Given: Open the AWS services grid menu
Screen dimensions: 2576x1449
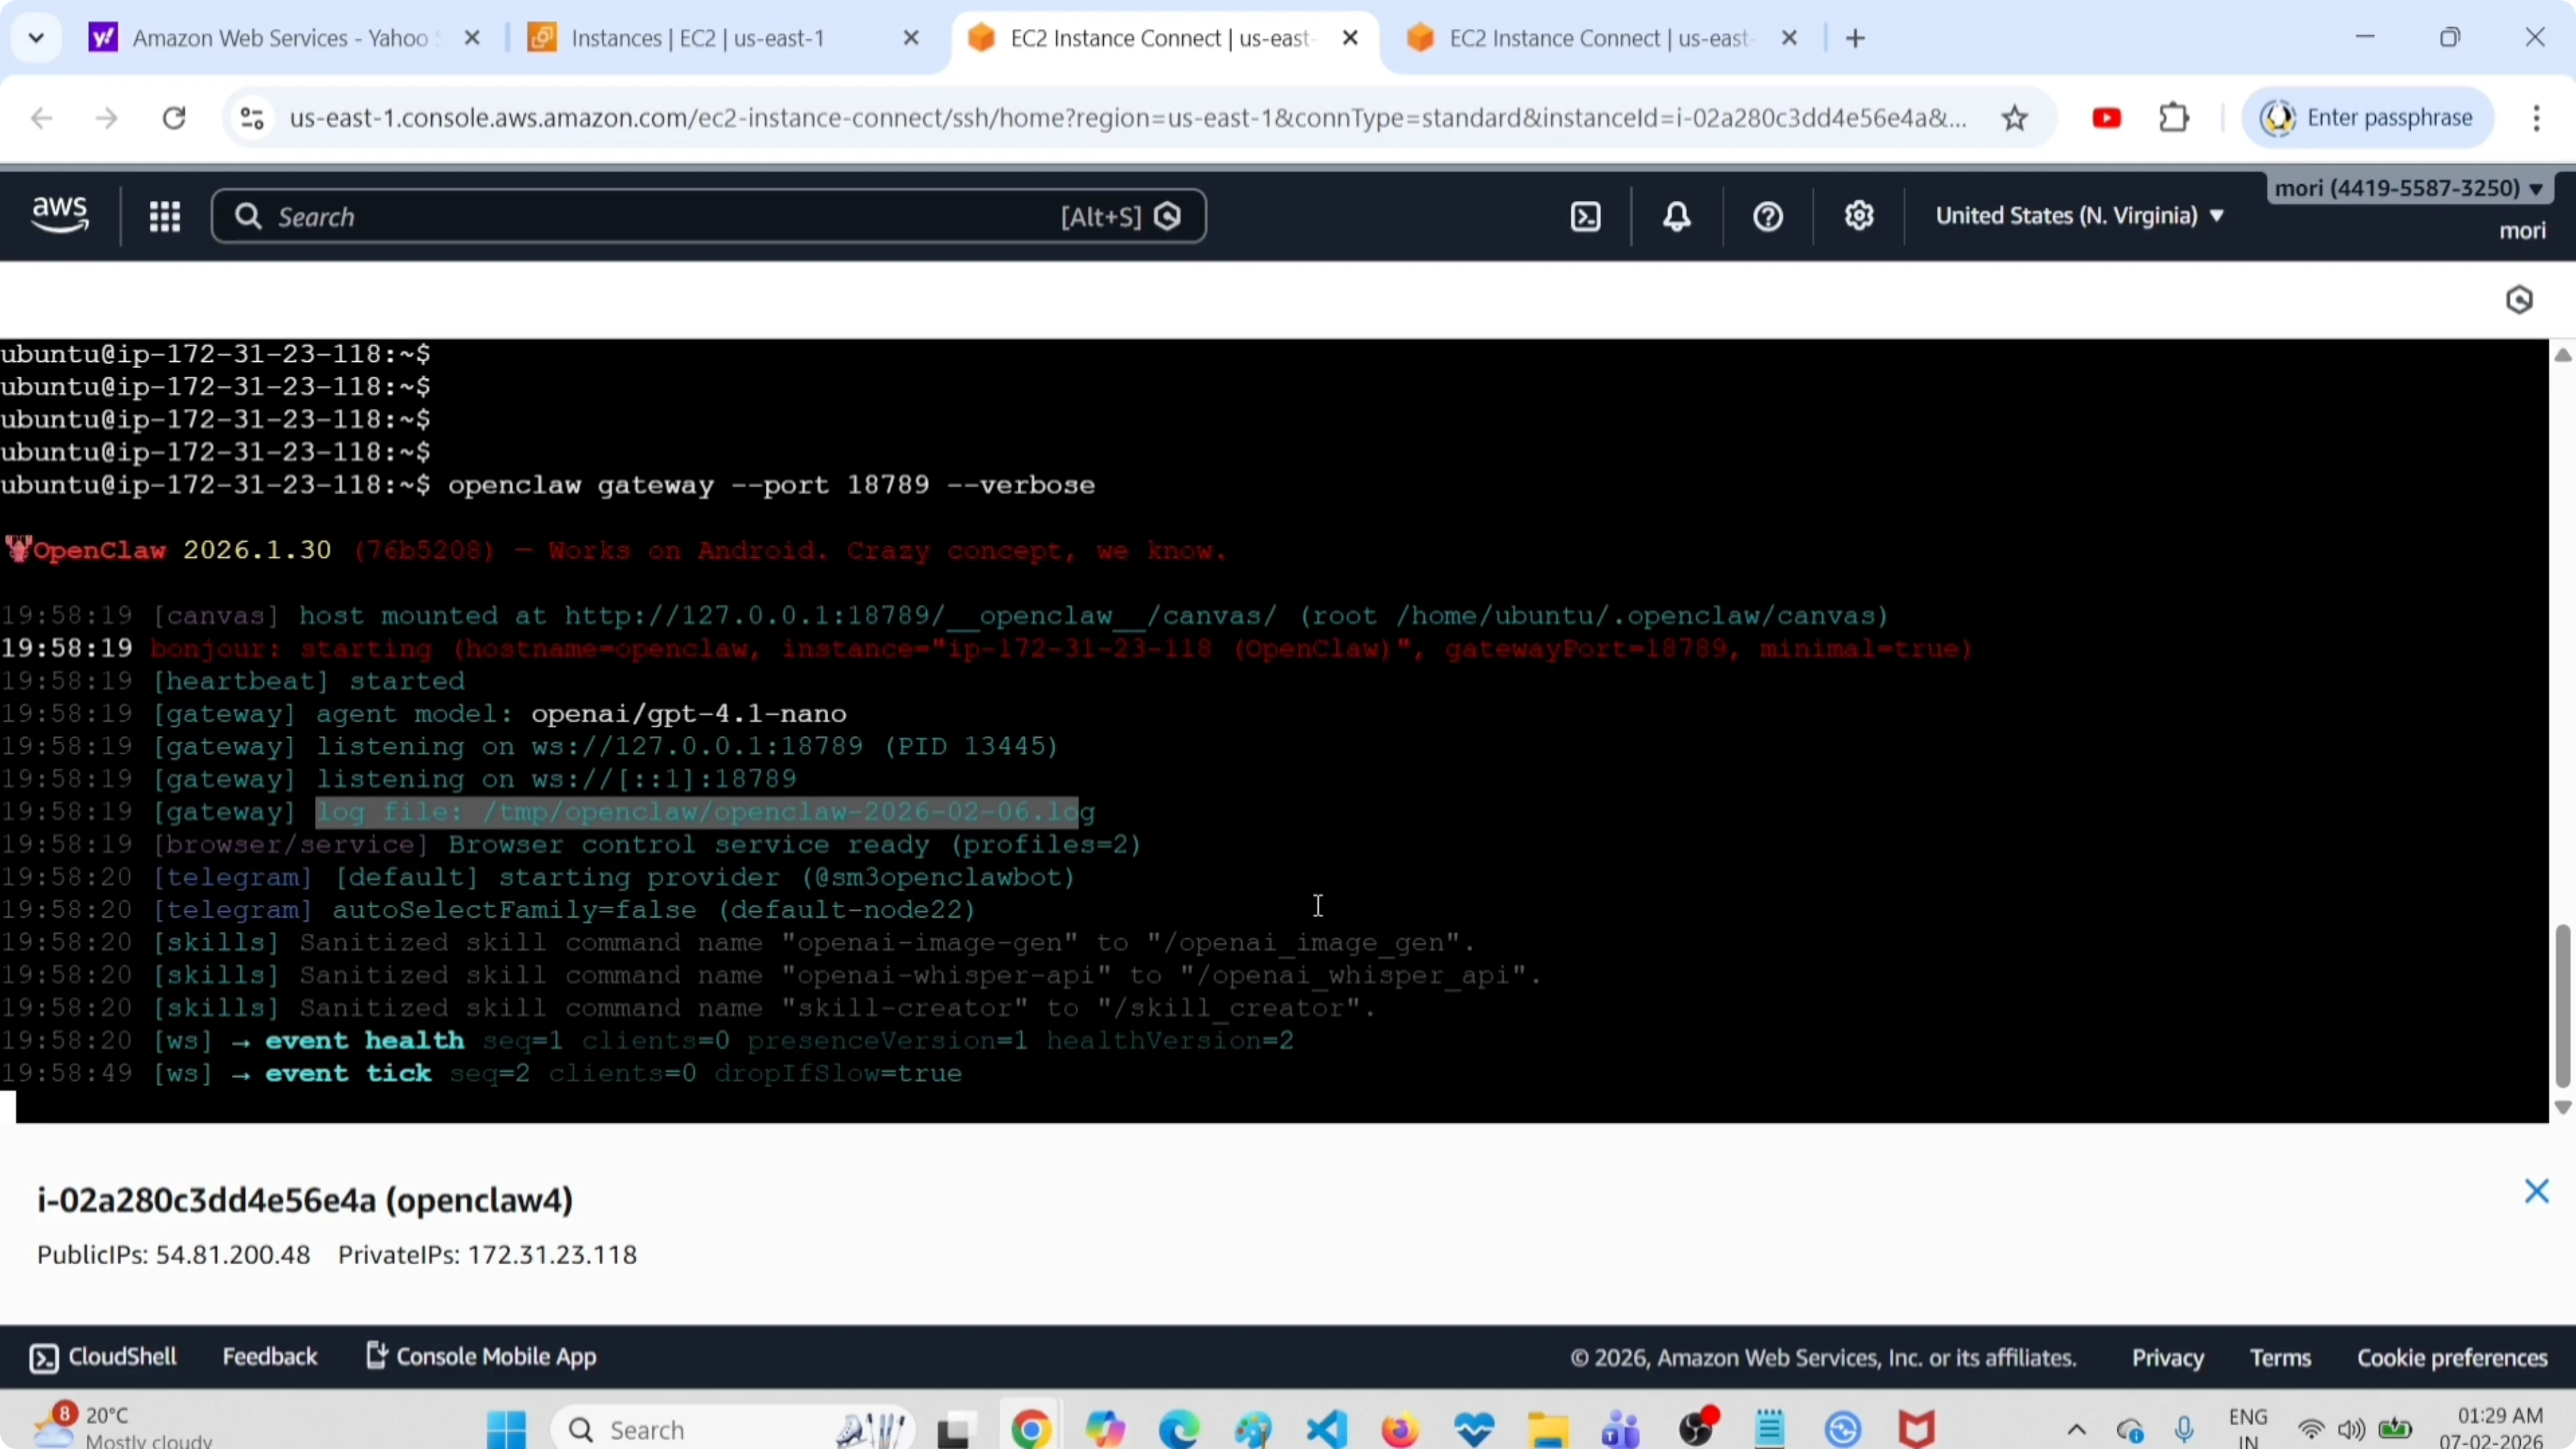Looking at the screenshot, I should [x=164, y=216].
